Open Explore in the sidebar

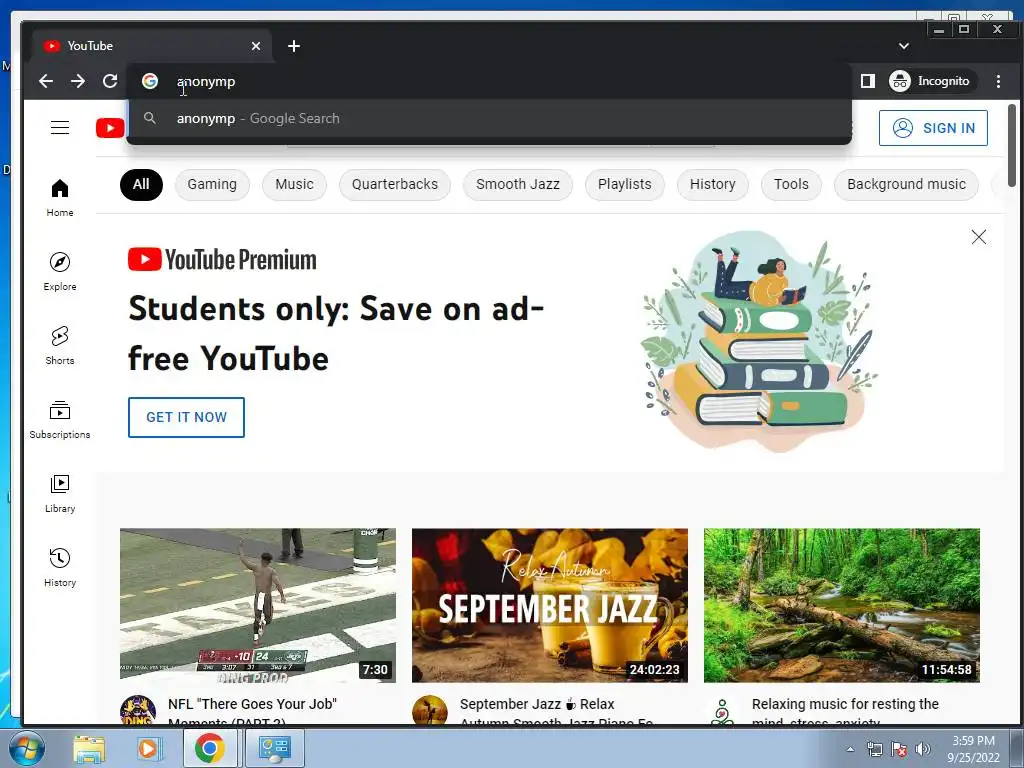coord(59,272)
